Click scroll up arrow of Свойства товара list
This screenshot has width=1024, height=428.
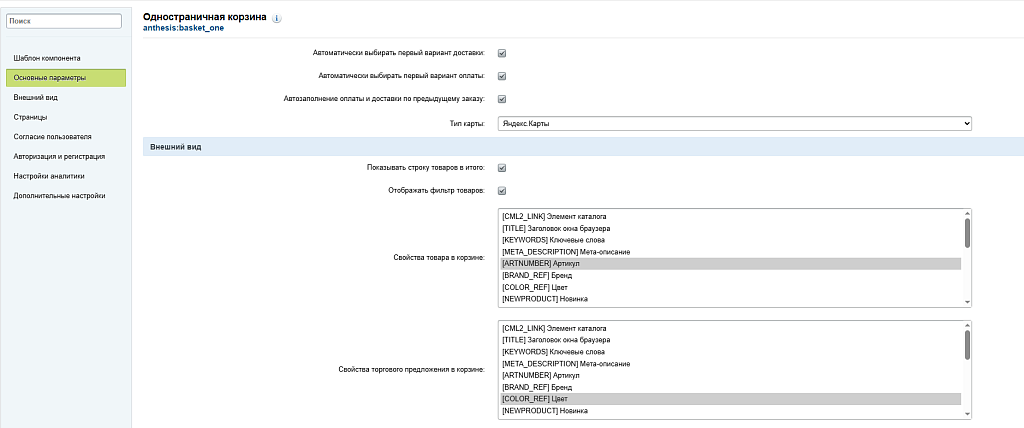[967, 214]
